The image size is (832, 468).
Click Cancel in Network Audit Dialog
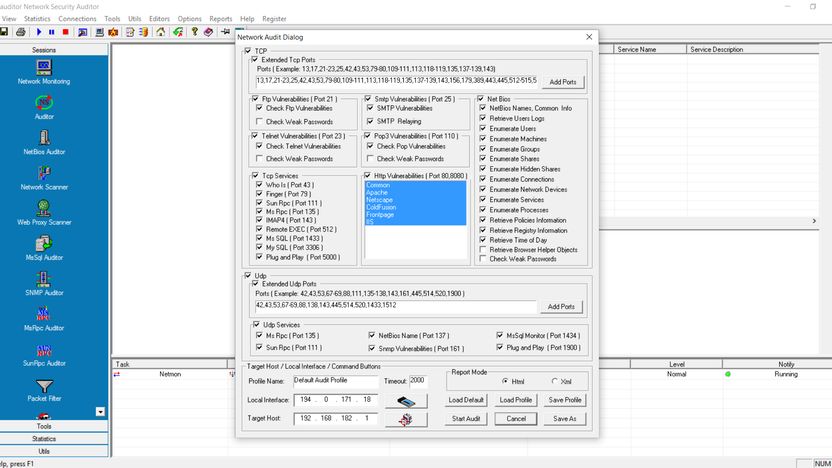[516, 419]
